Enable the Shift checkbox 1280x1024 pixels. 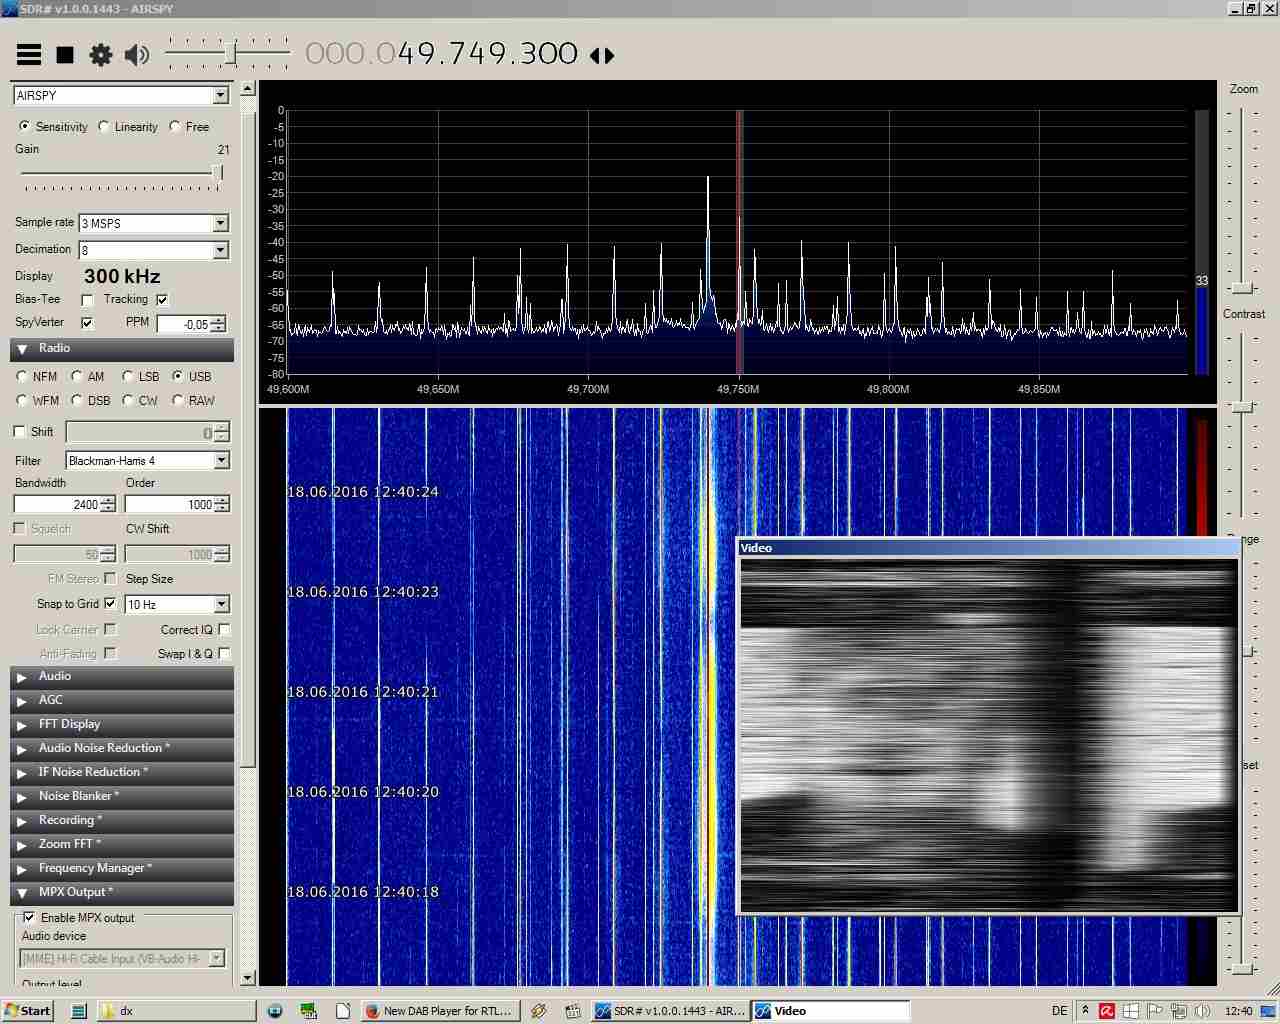point(19,432)
